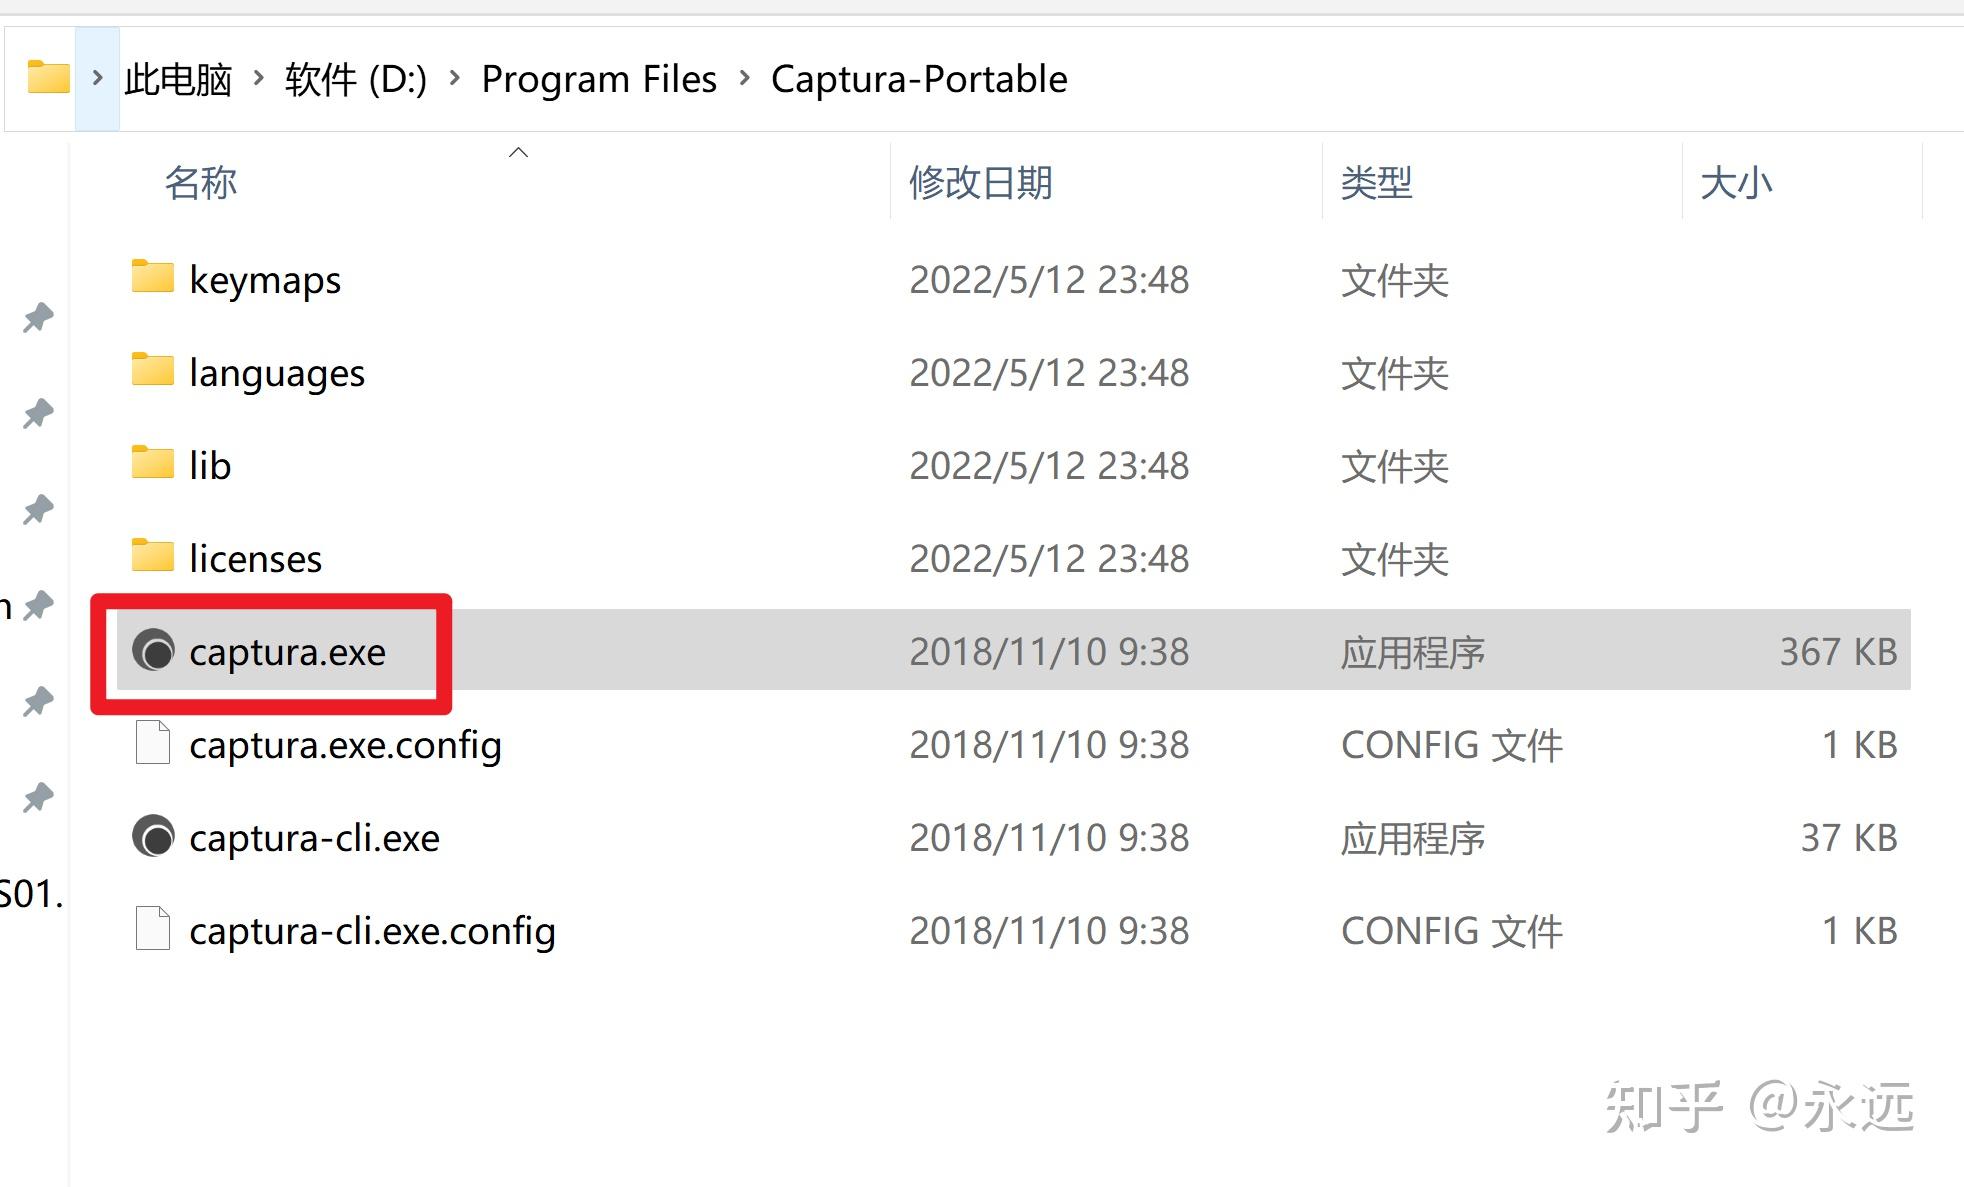This screenshot has height=1187, width=1964.
Task: Go to Program Files in breadcrumb path
Action: click(x=599, y=79)
